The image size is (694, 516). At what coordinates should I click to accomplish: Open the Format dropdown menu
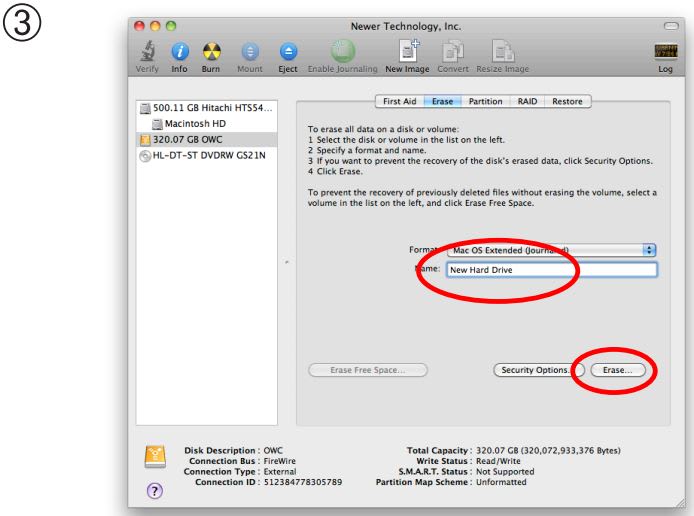click(x=551, y=250)
